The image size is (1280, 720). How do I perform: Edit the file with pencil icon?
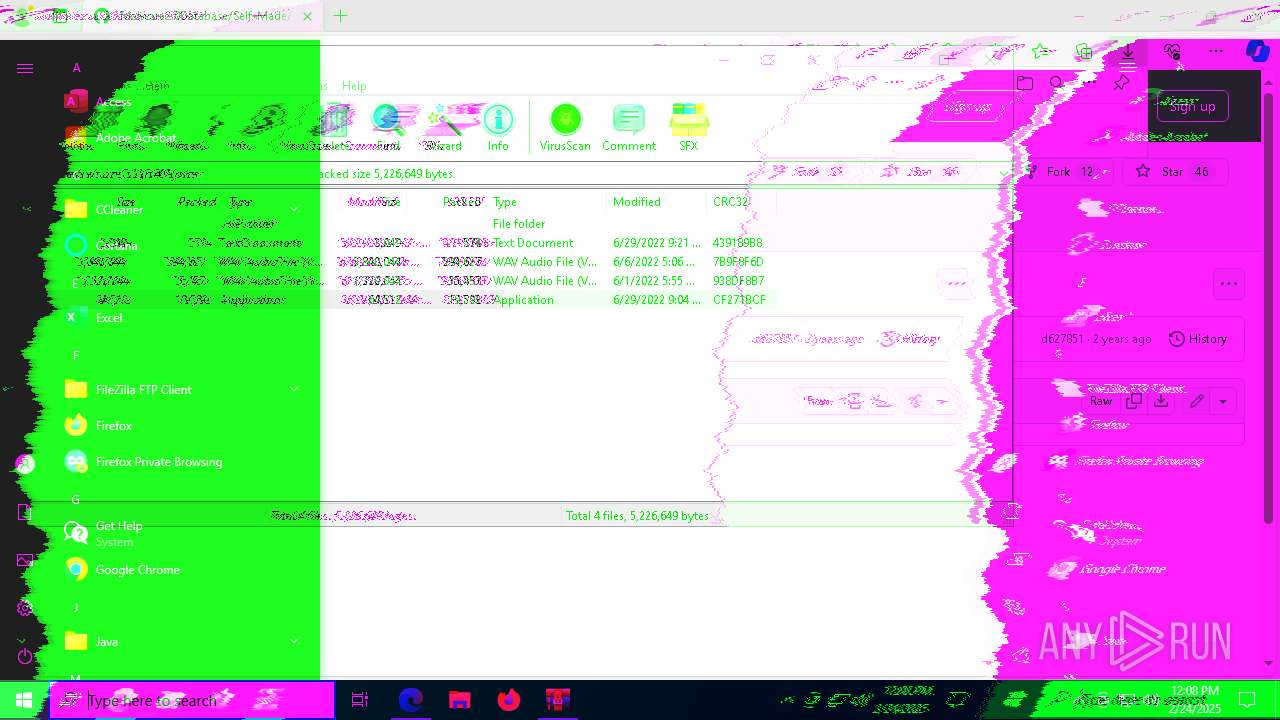pyautogui.click(x=1196, y=401)
